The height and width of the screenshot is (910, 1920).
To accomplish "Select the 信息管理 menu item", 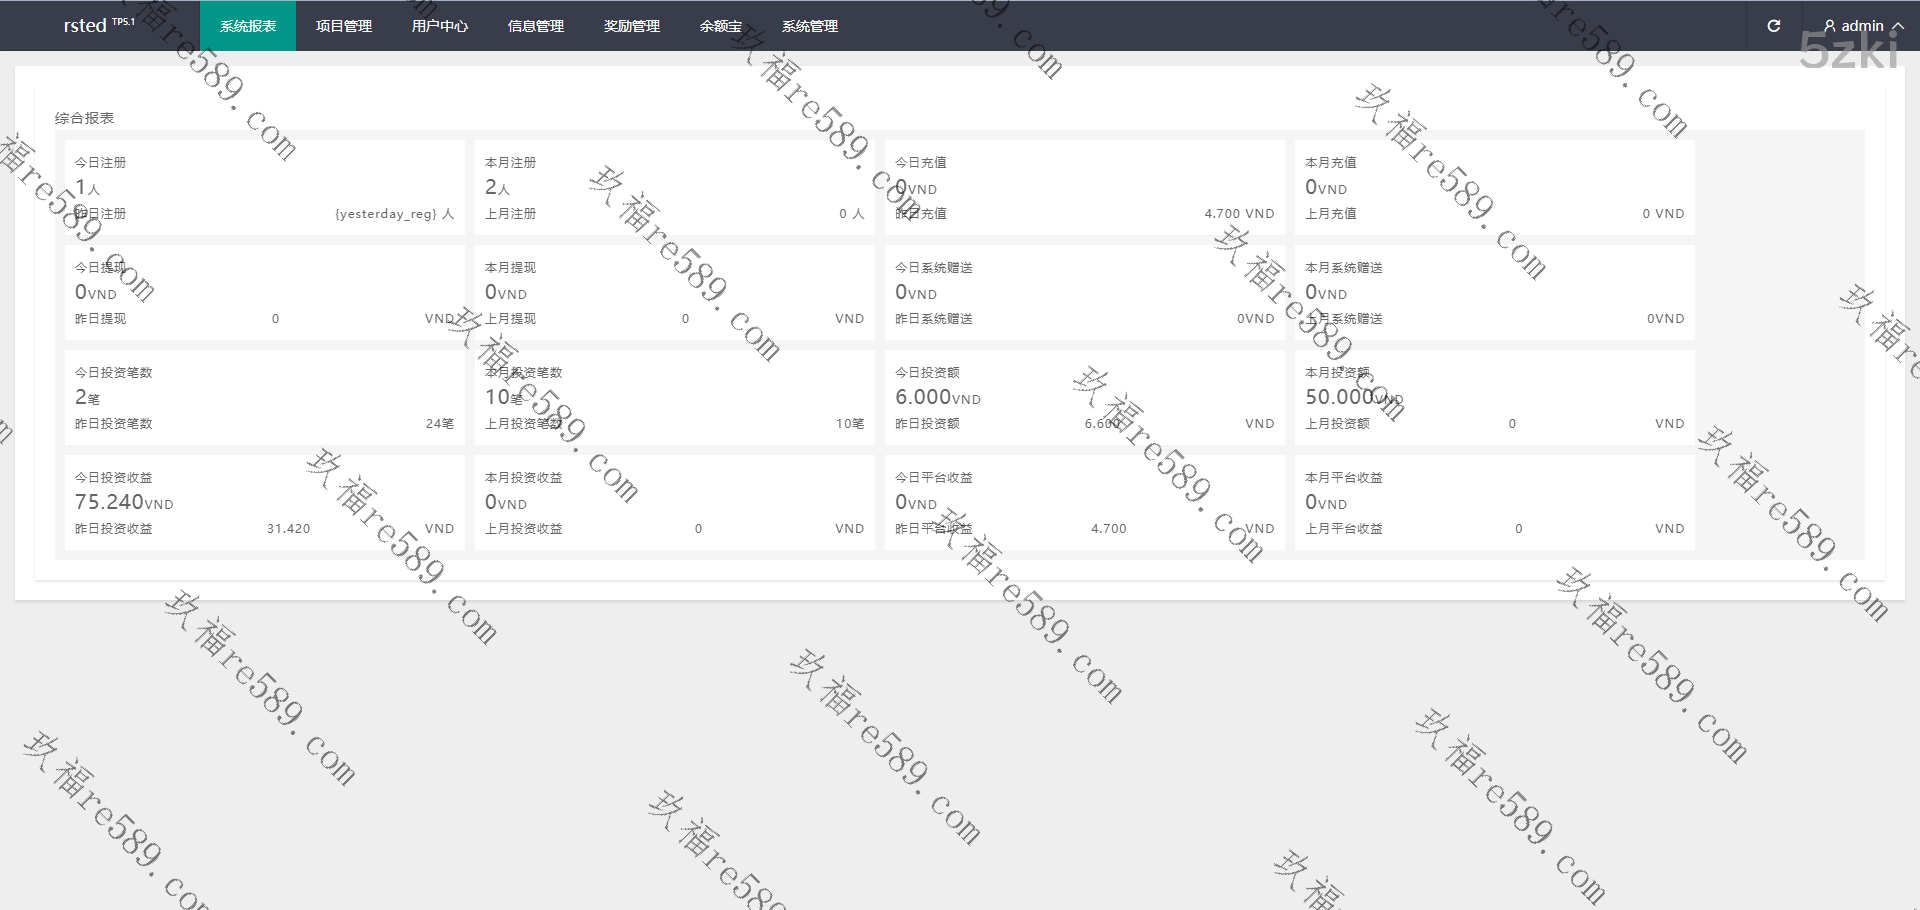I will 536,26.
